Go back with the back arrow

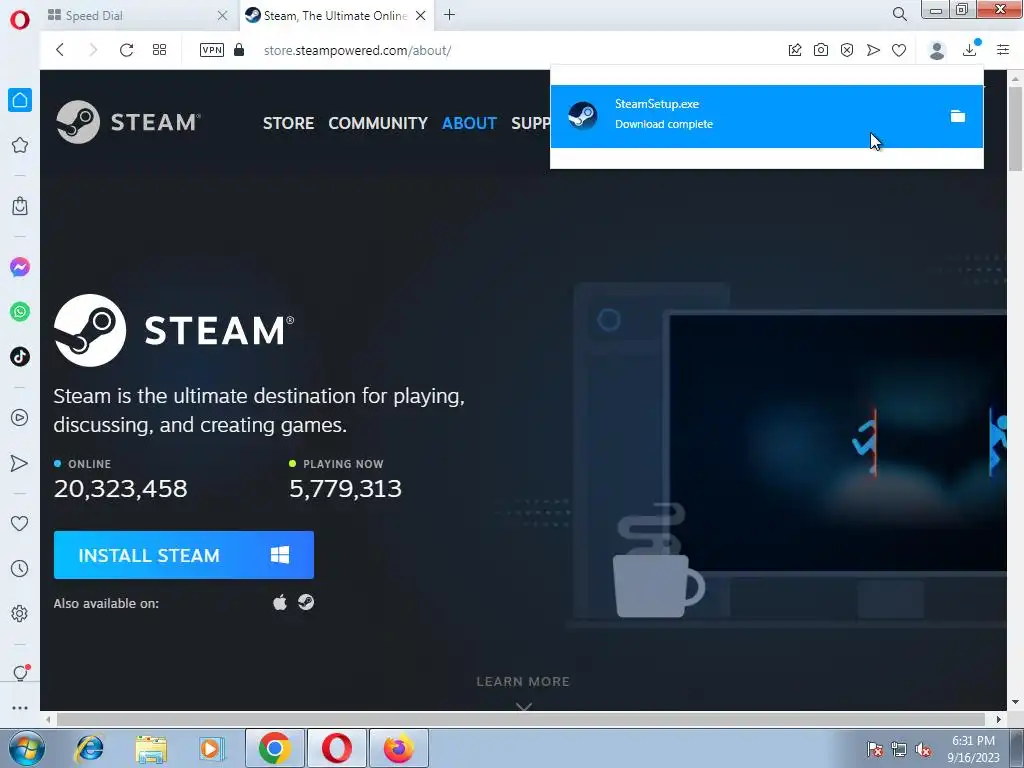(x=59, y=50)
